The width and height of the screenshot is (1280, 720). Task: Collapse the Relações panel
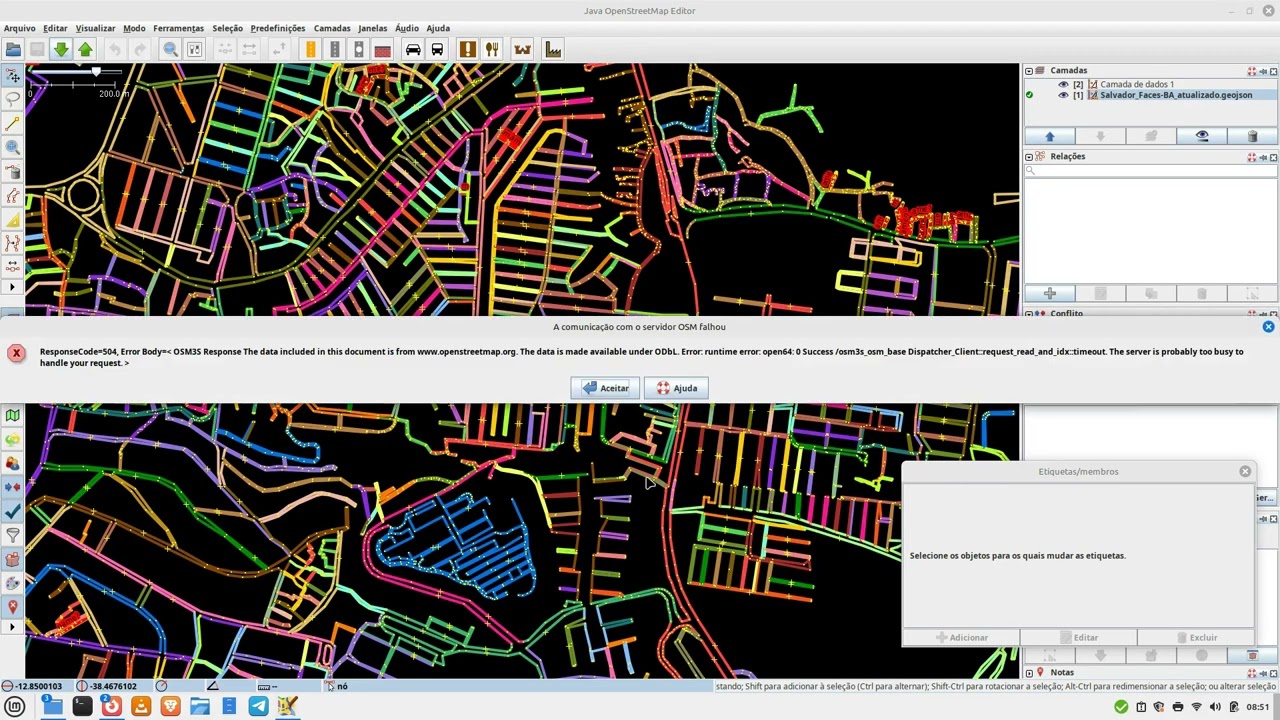pyautogui.click(x=1029, y=157)
